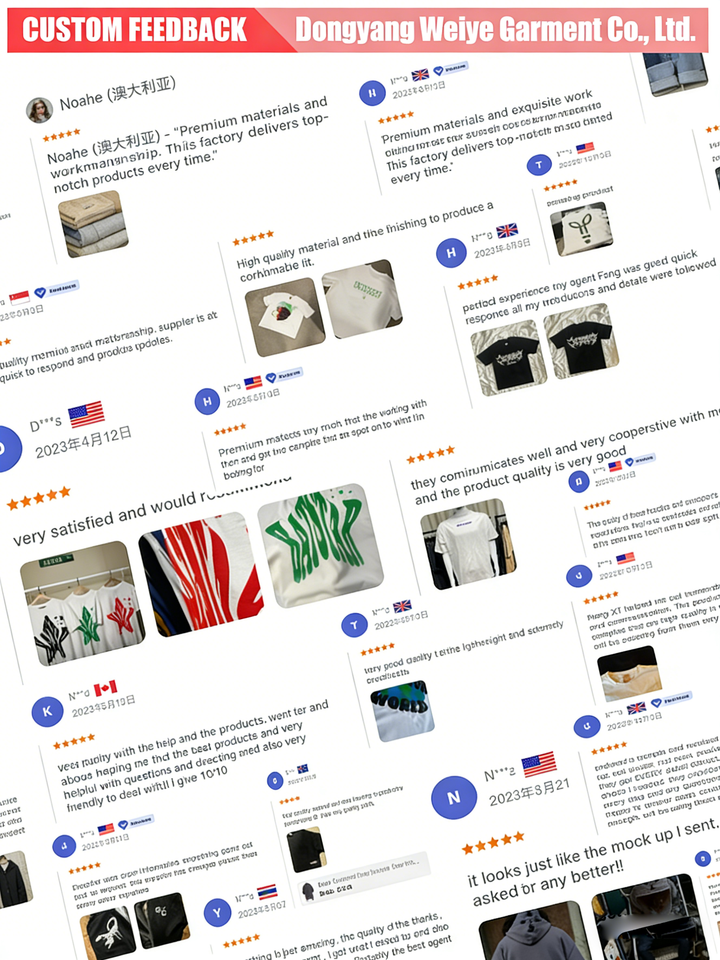This screenshot has height=960, width=720.
Task: Open the mannequin white t-shirt photo
Action: 468,544
